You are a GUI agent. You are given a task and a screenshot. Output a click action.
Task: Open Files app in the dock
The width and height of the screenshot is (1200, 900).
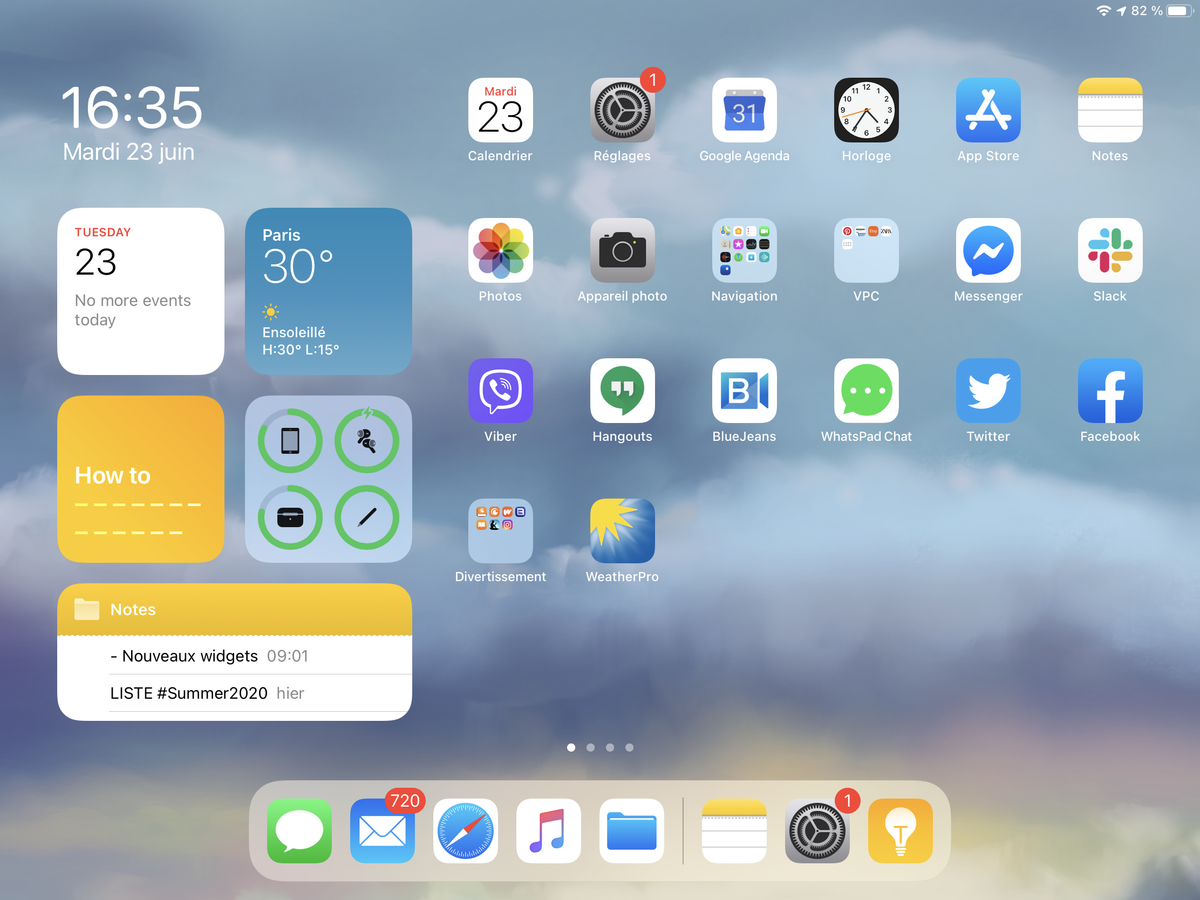pos(631,830)
